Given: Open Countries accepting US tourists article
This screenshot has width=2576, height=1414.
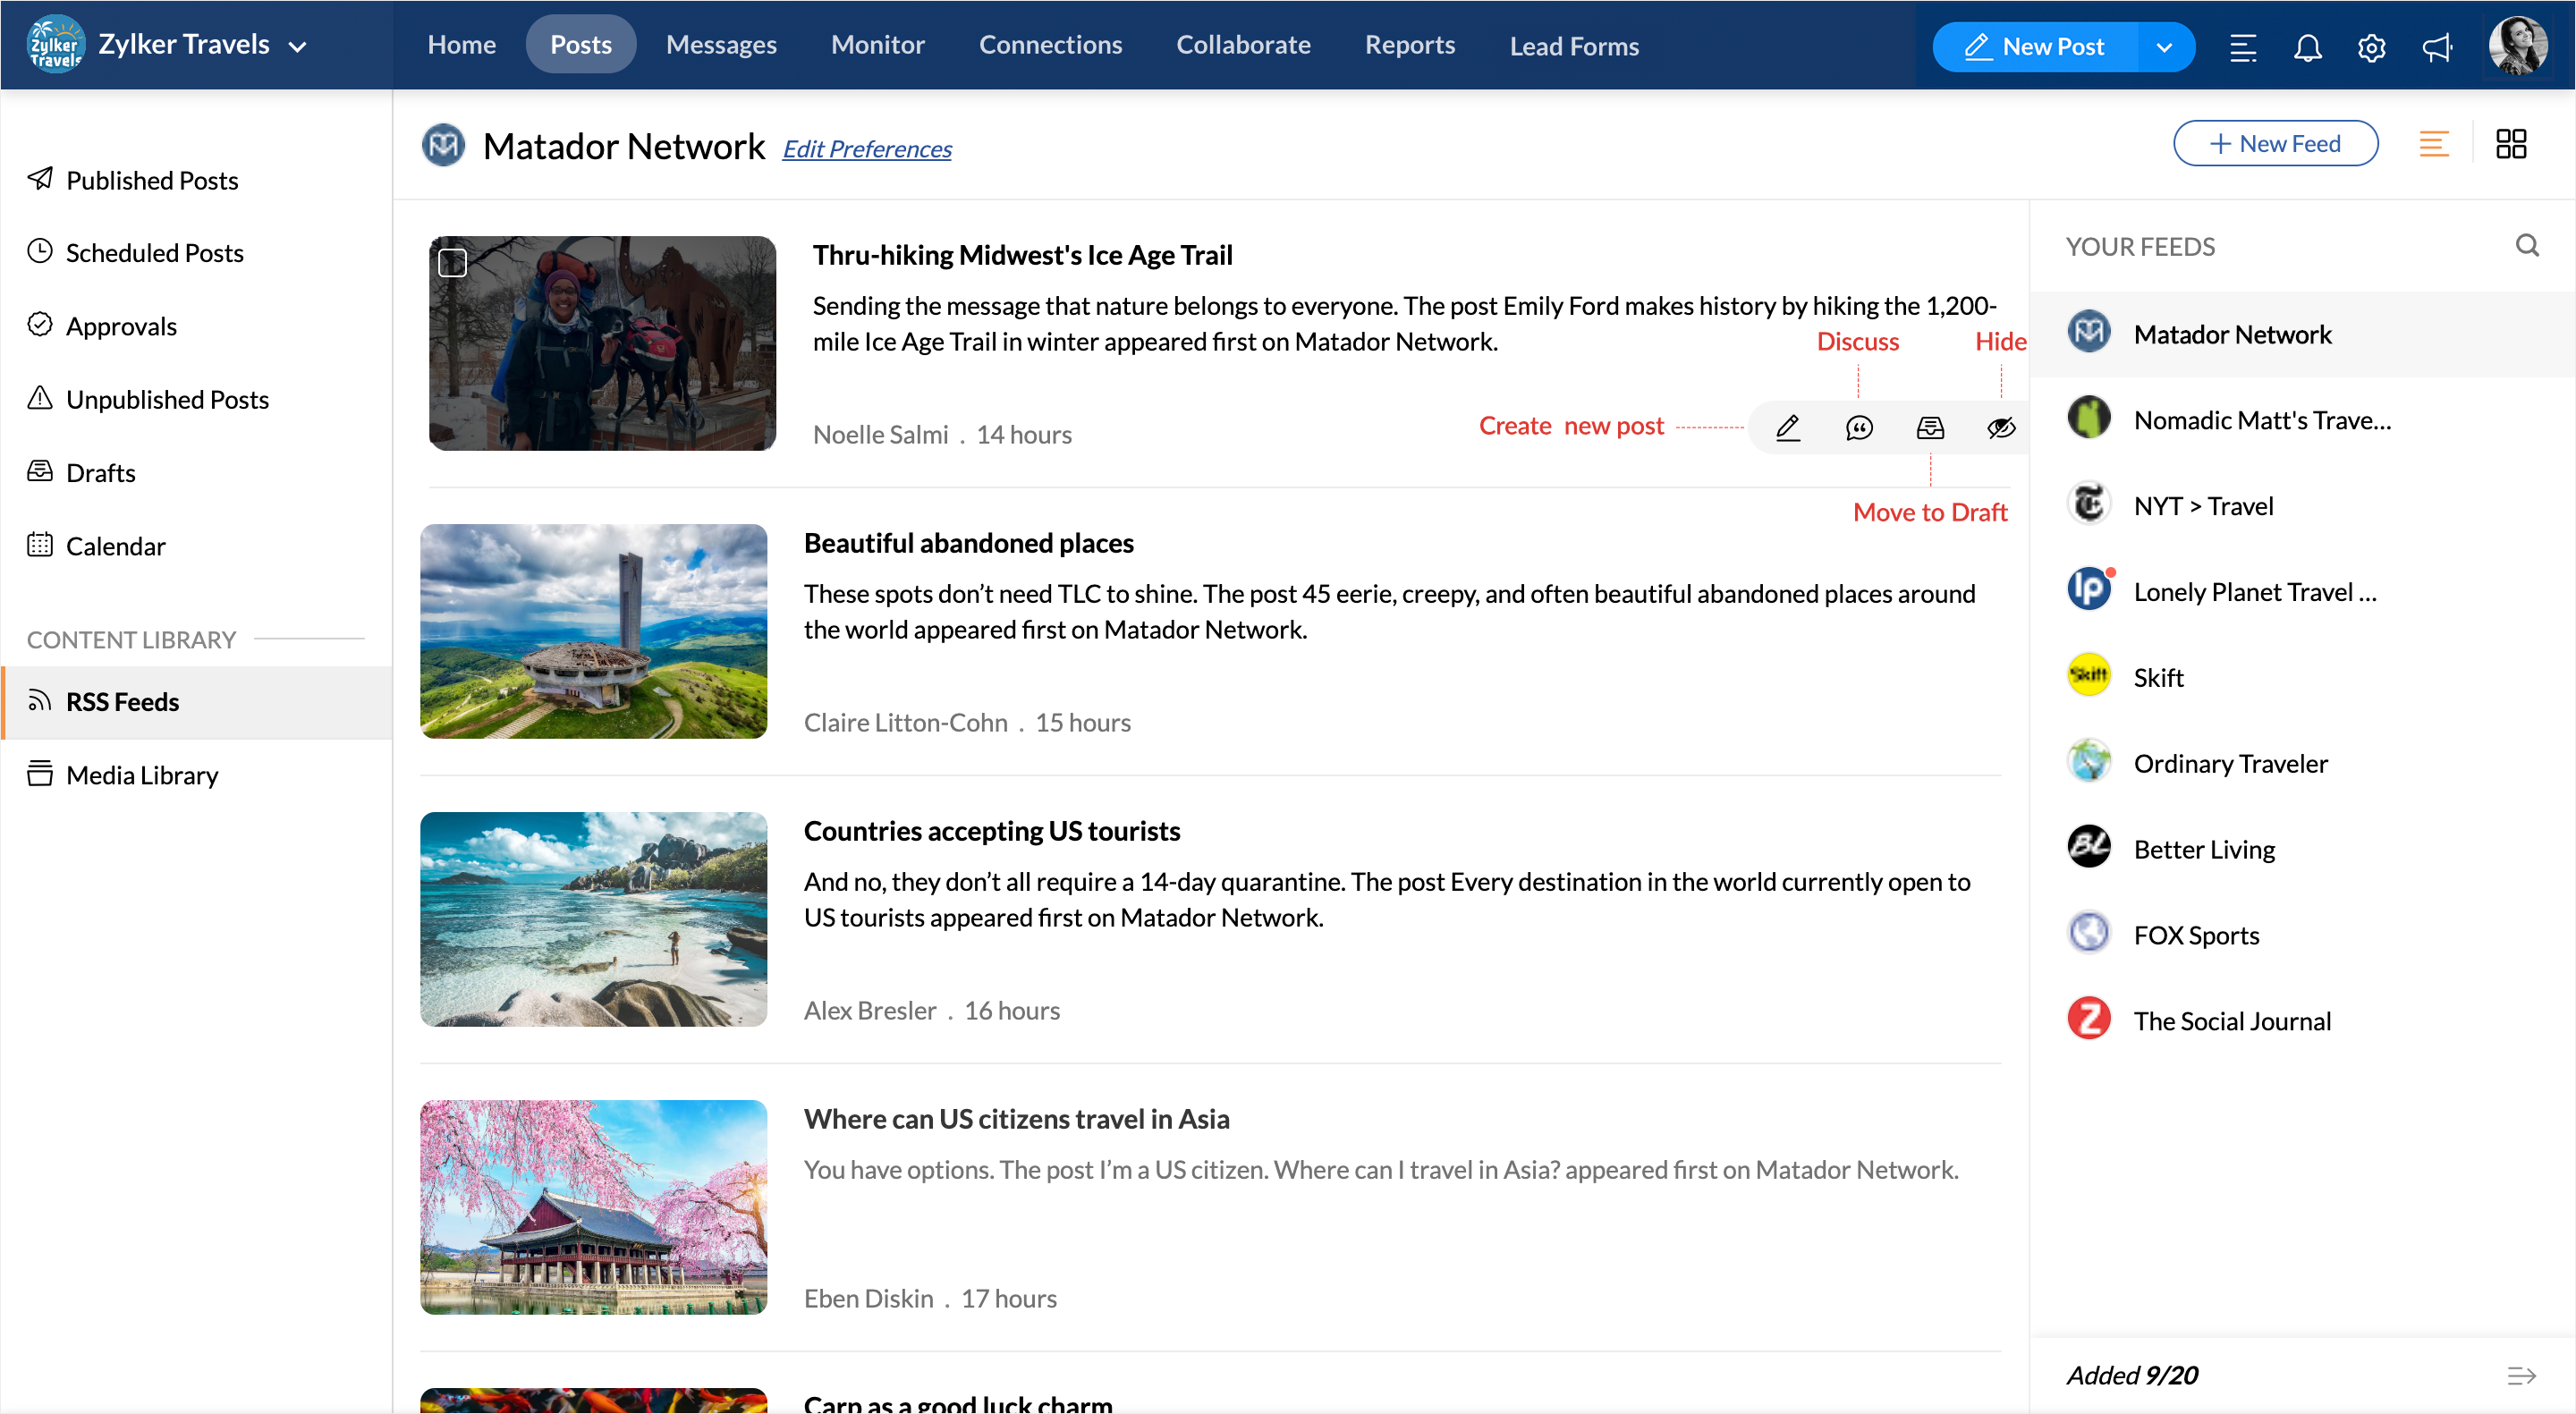Looking at the screenshot, I should [991, 832].
